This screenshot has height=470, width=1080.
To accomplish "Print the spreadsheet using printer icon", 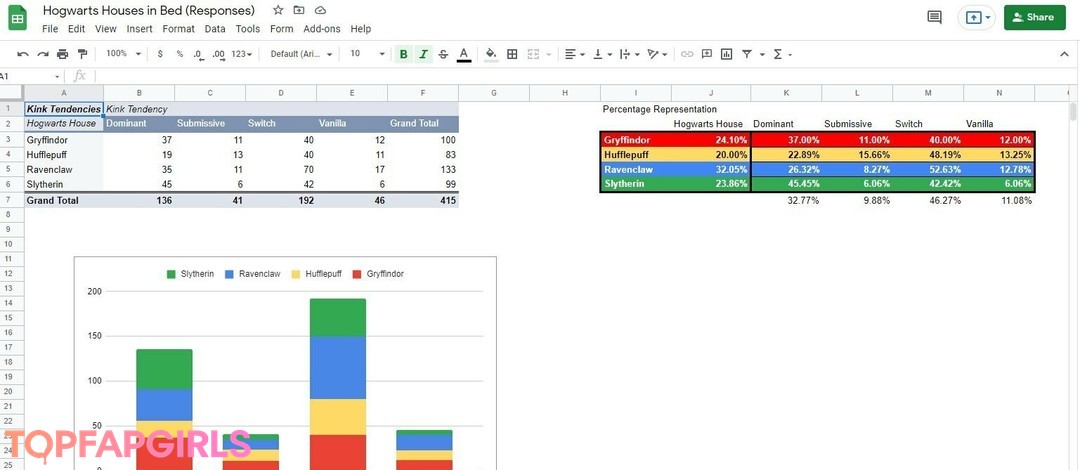I will point(63,54).
